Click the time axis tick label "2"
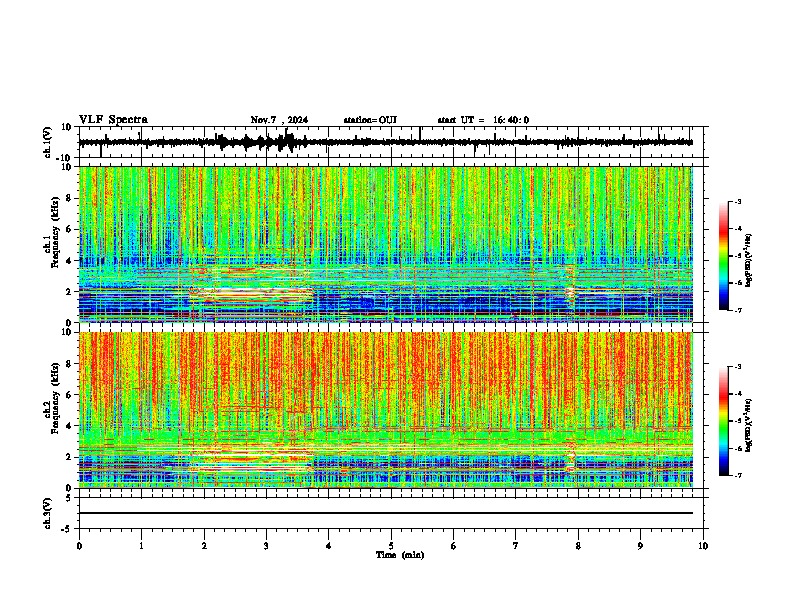This screenshot has width=792, height=612. pos(204,546)
